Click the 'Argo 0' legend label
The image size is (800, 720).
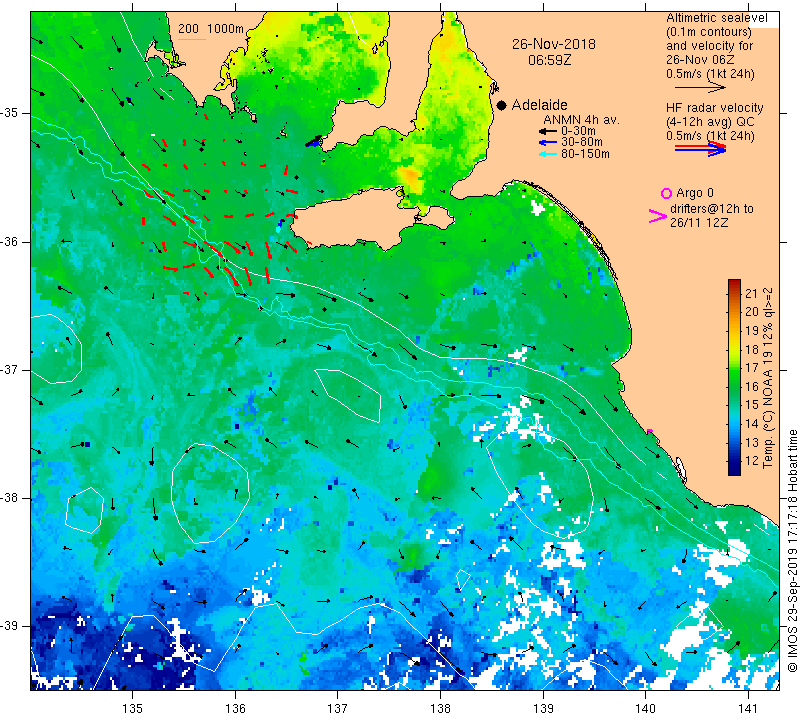[694, 193]
